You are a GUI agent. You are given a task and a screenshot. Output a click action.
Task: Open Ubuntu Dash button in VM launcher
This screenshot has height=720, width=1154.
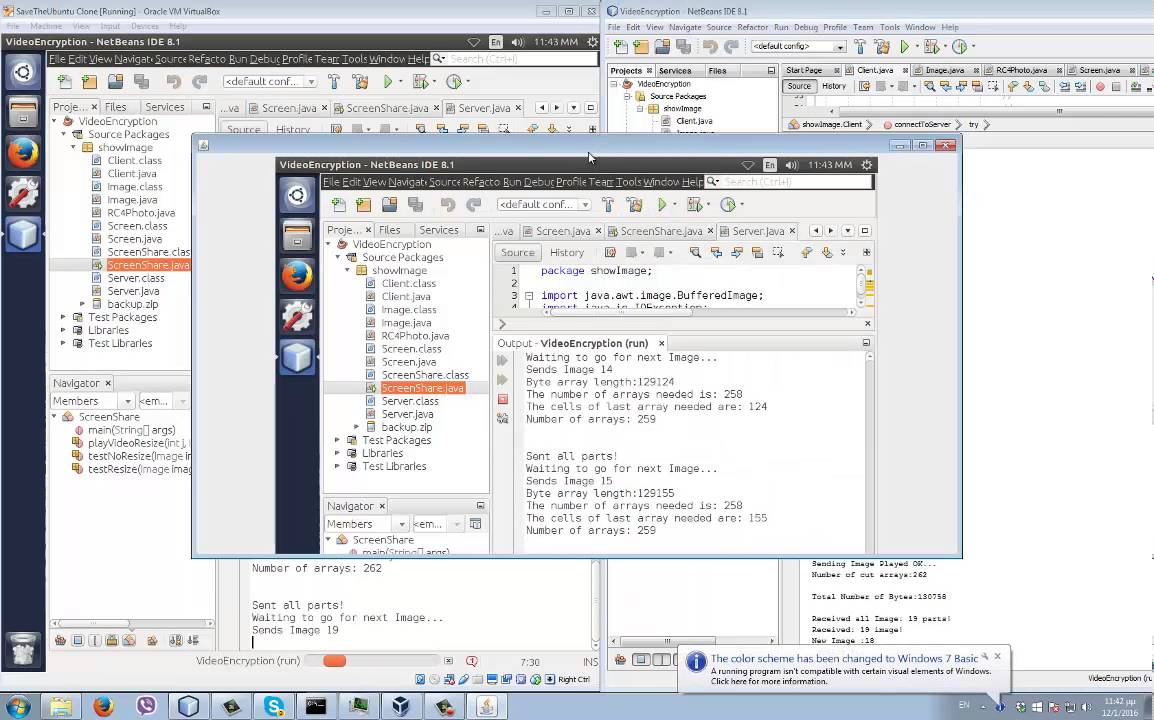coord(23,72)
